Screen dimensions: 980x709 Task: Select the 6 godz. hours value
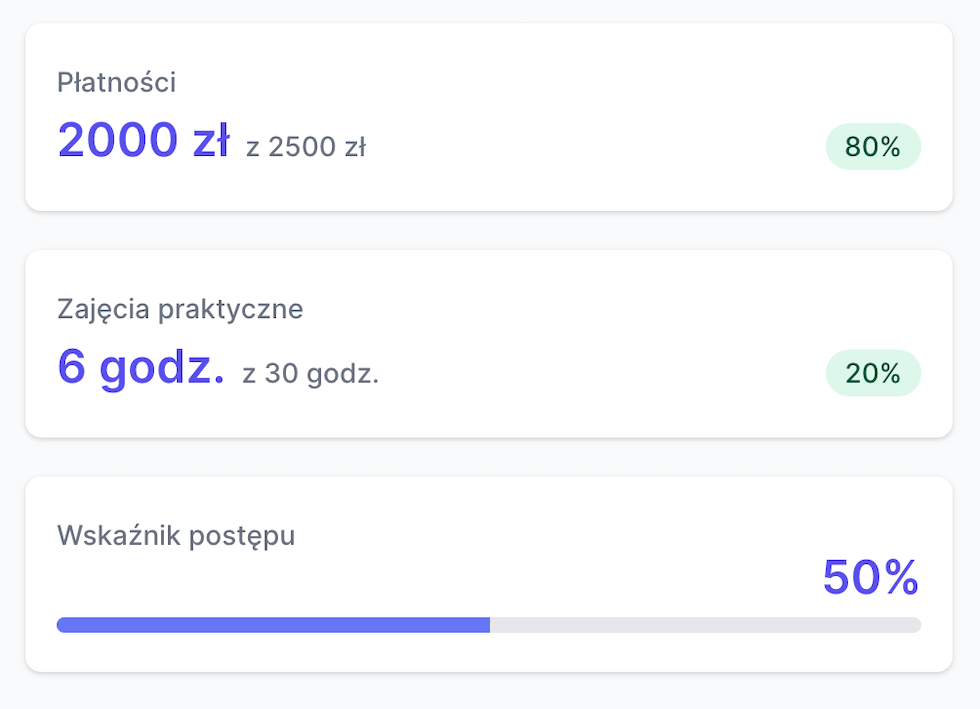coord(141,367)
